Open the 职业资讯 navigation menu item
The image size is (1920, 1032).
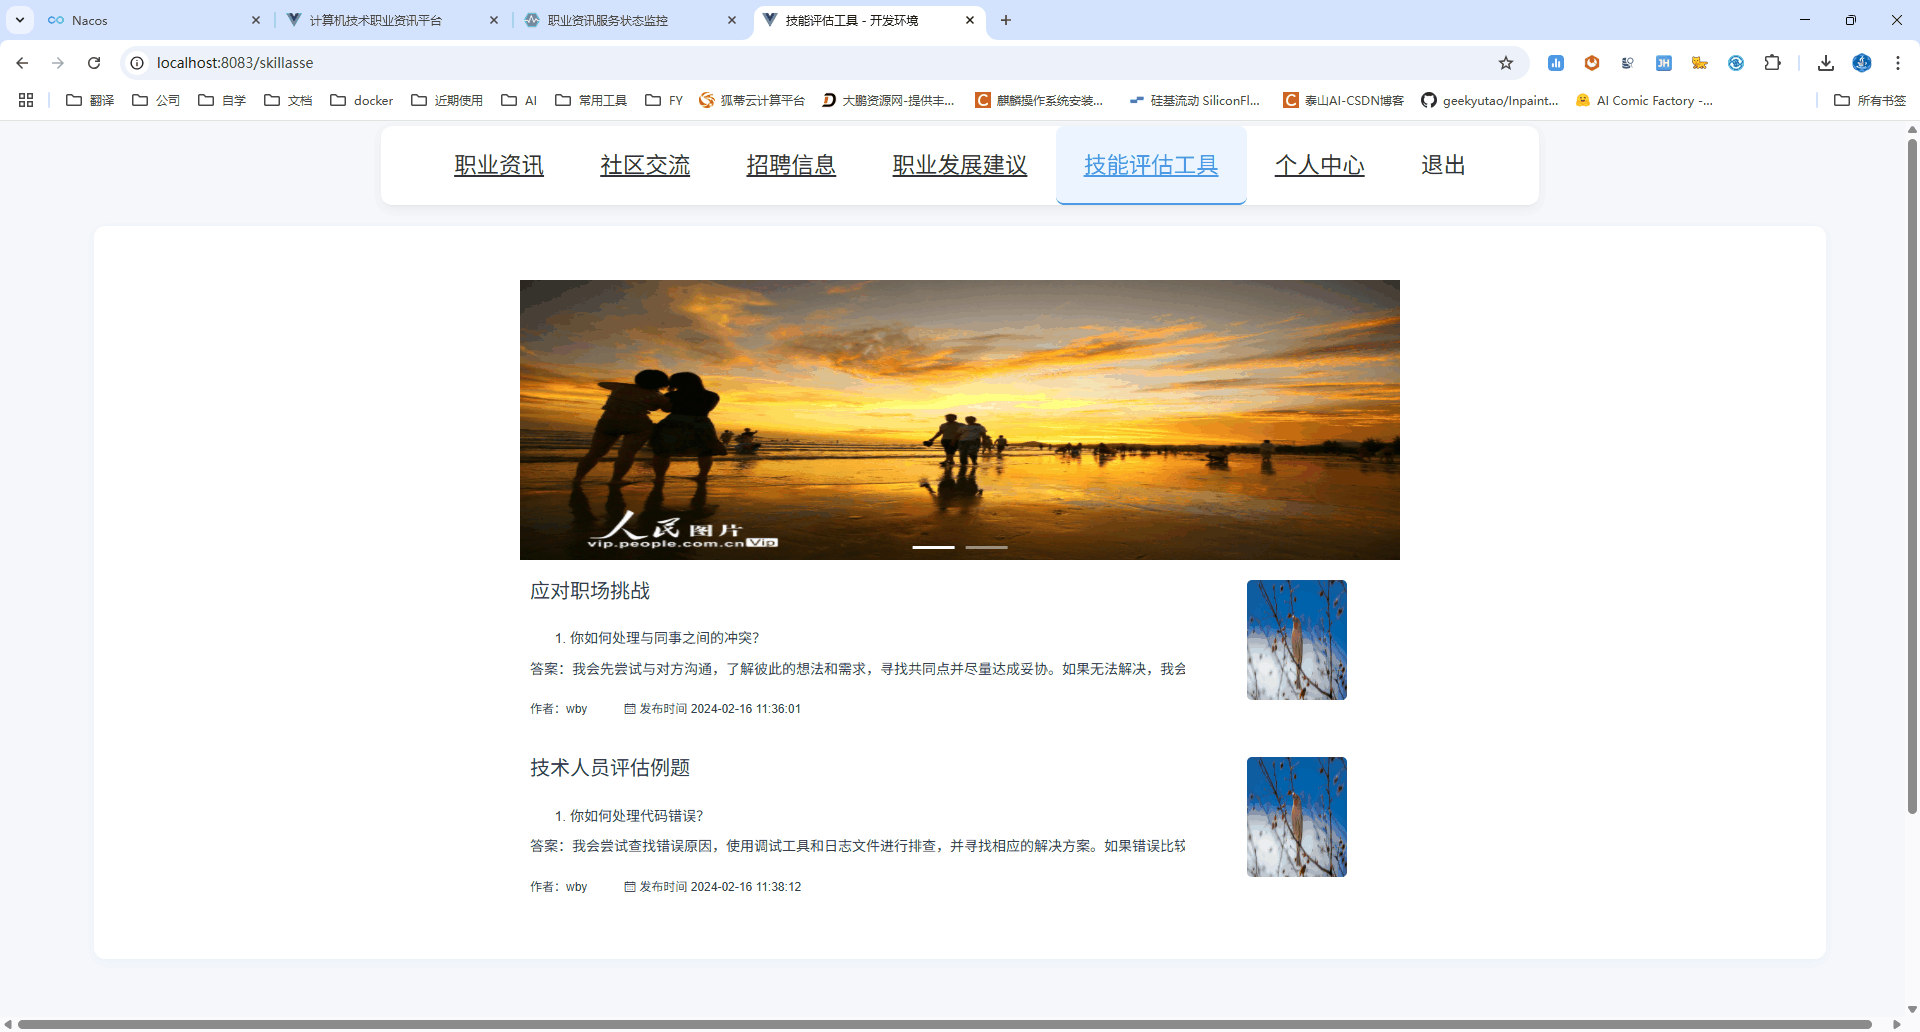pyautogui.click(x=499, y=165)
